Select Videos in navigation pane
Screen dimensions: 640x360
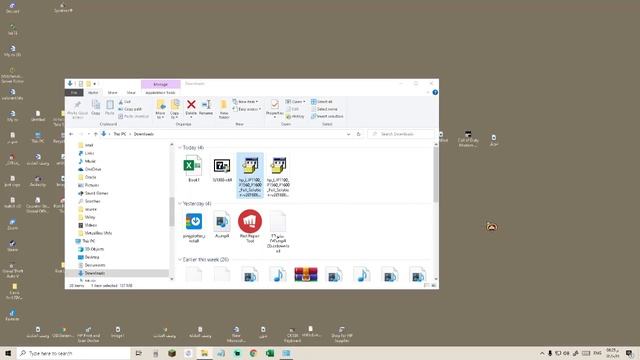point(88,225)
